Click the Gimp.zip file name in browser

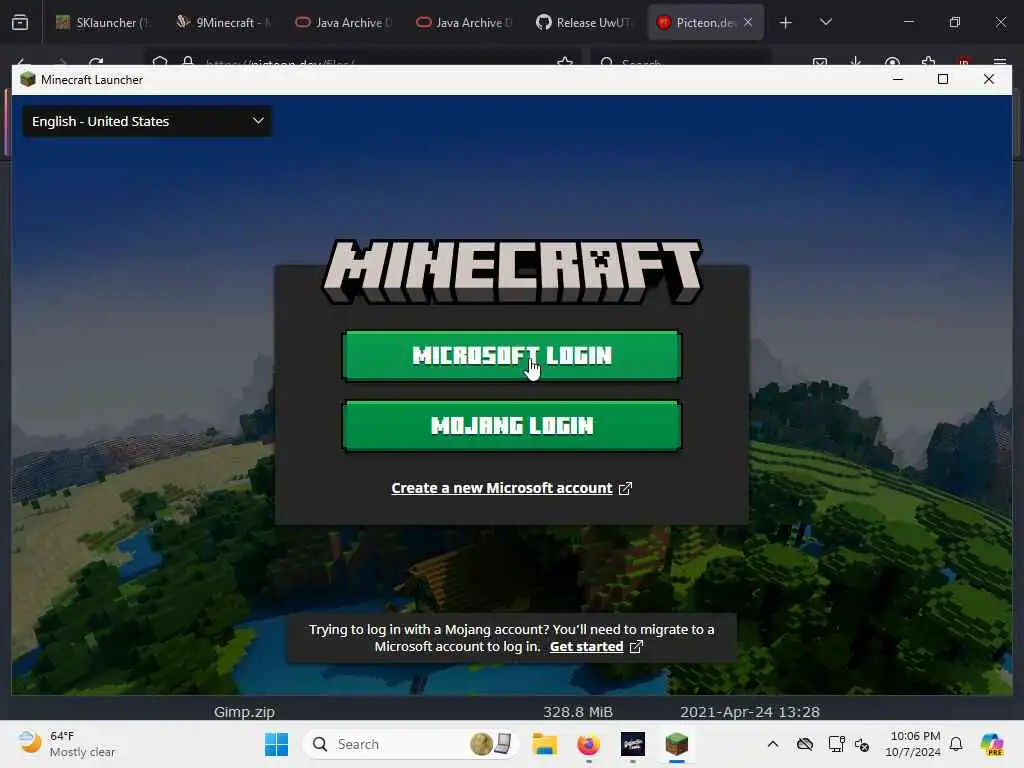point(244,712)
